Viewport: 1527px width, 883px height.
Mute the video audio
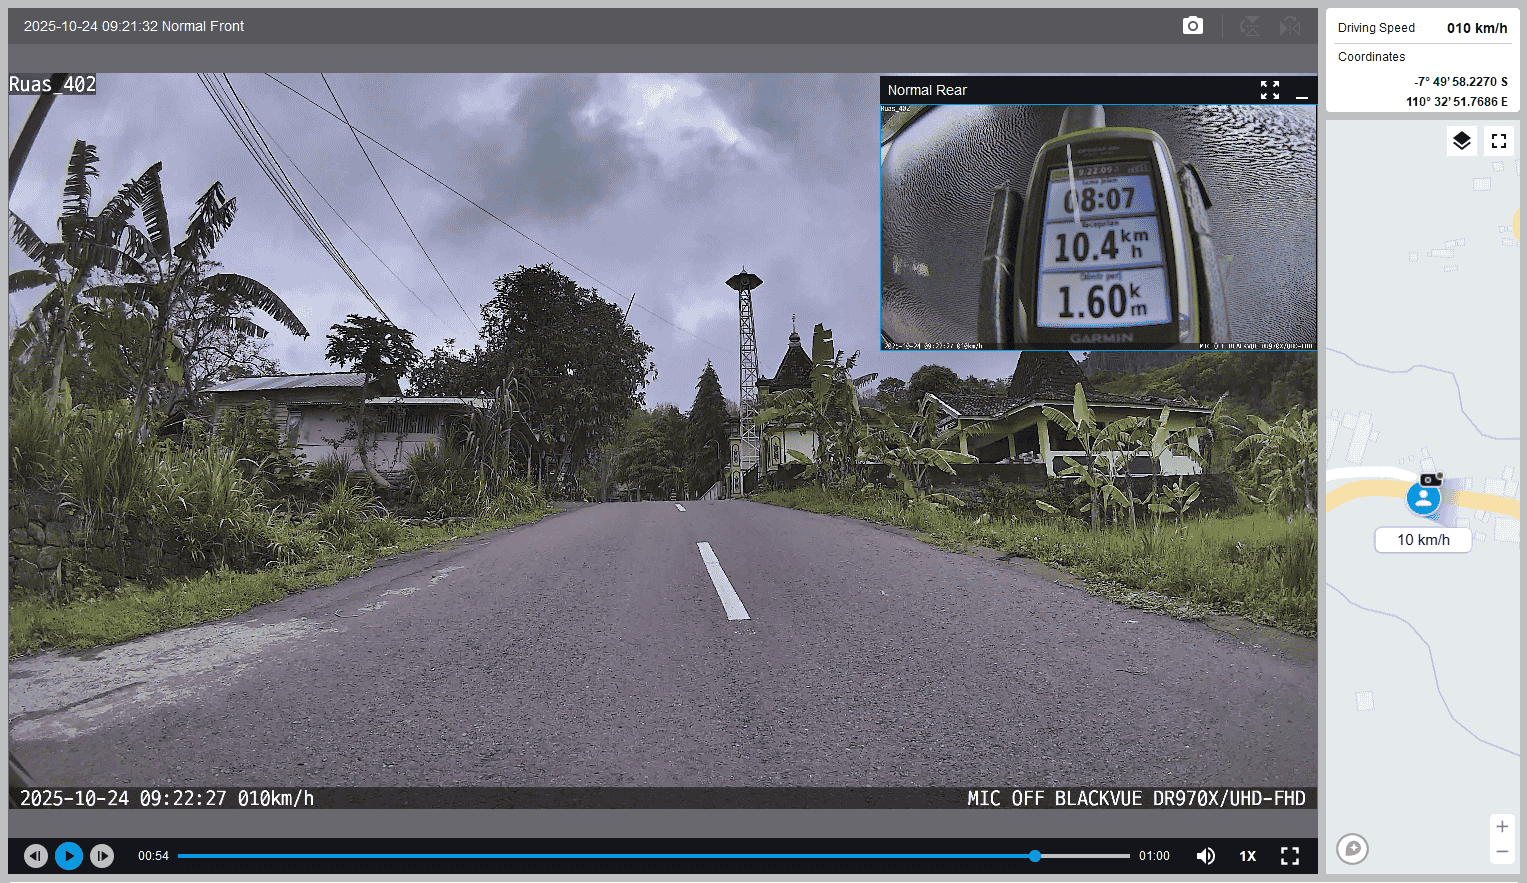pyautogui.click(x=1206, y=856)
